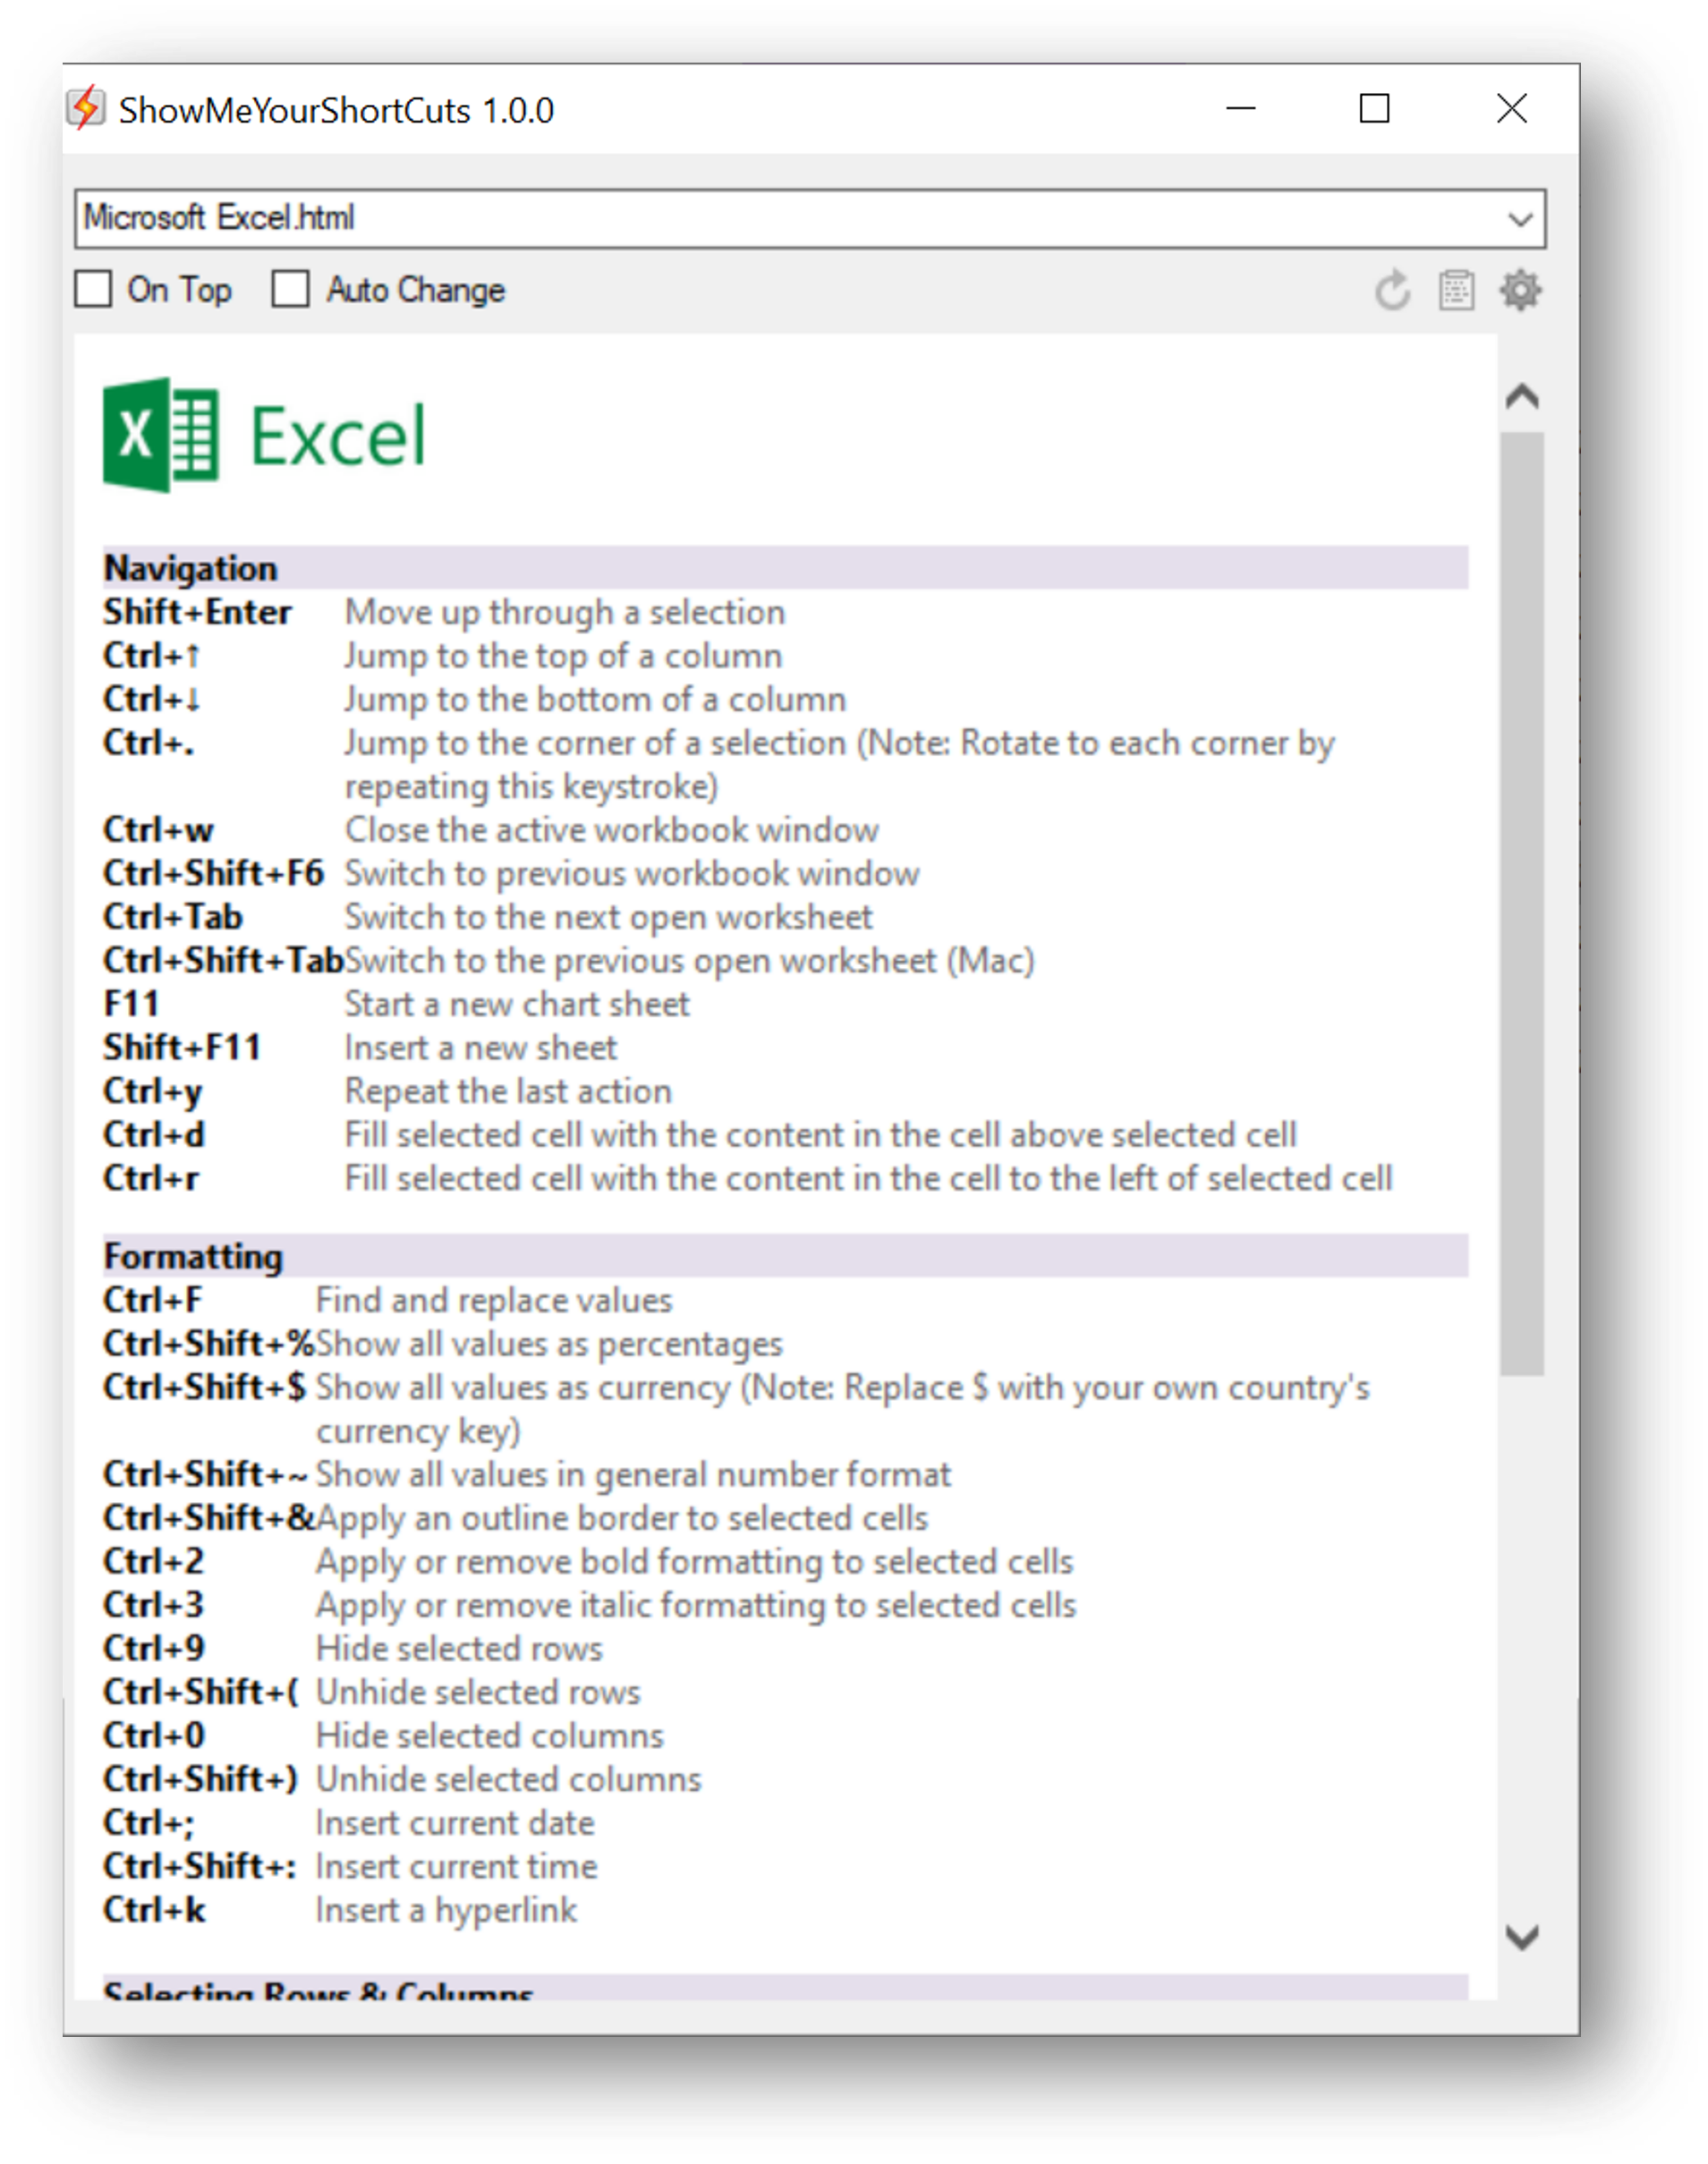The image size is (1708, 2164).
Task: Click the Ctrl+0 shortcut text
Action: 153,1736
